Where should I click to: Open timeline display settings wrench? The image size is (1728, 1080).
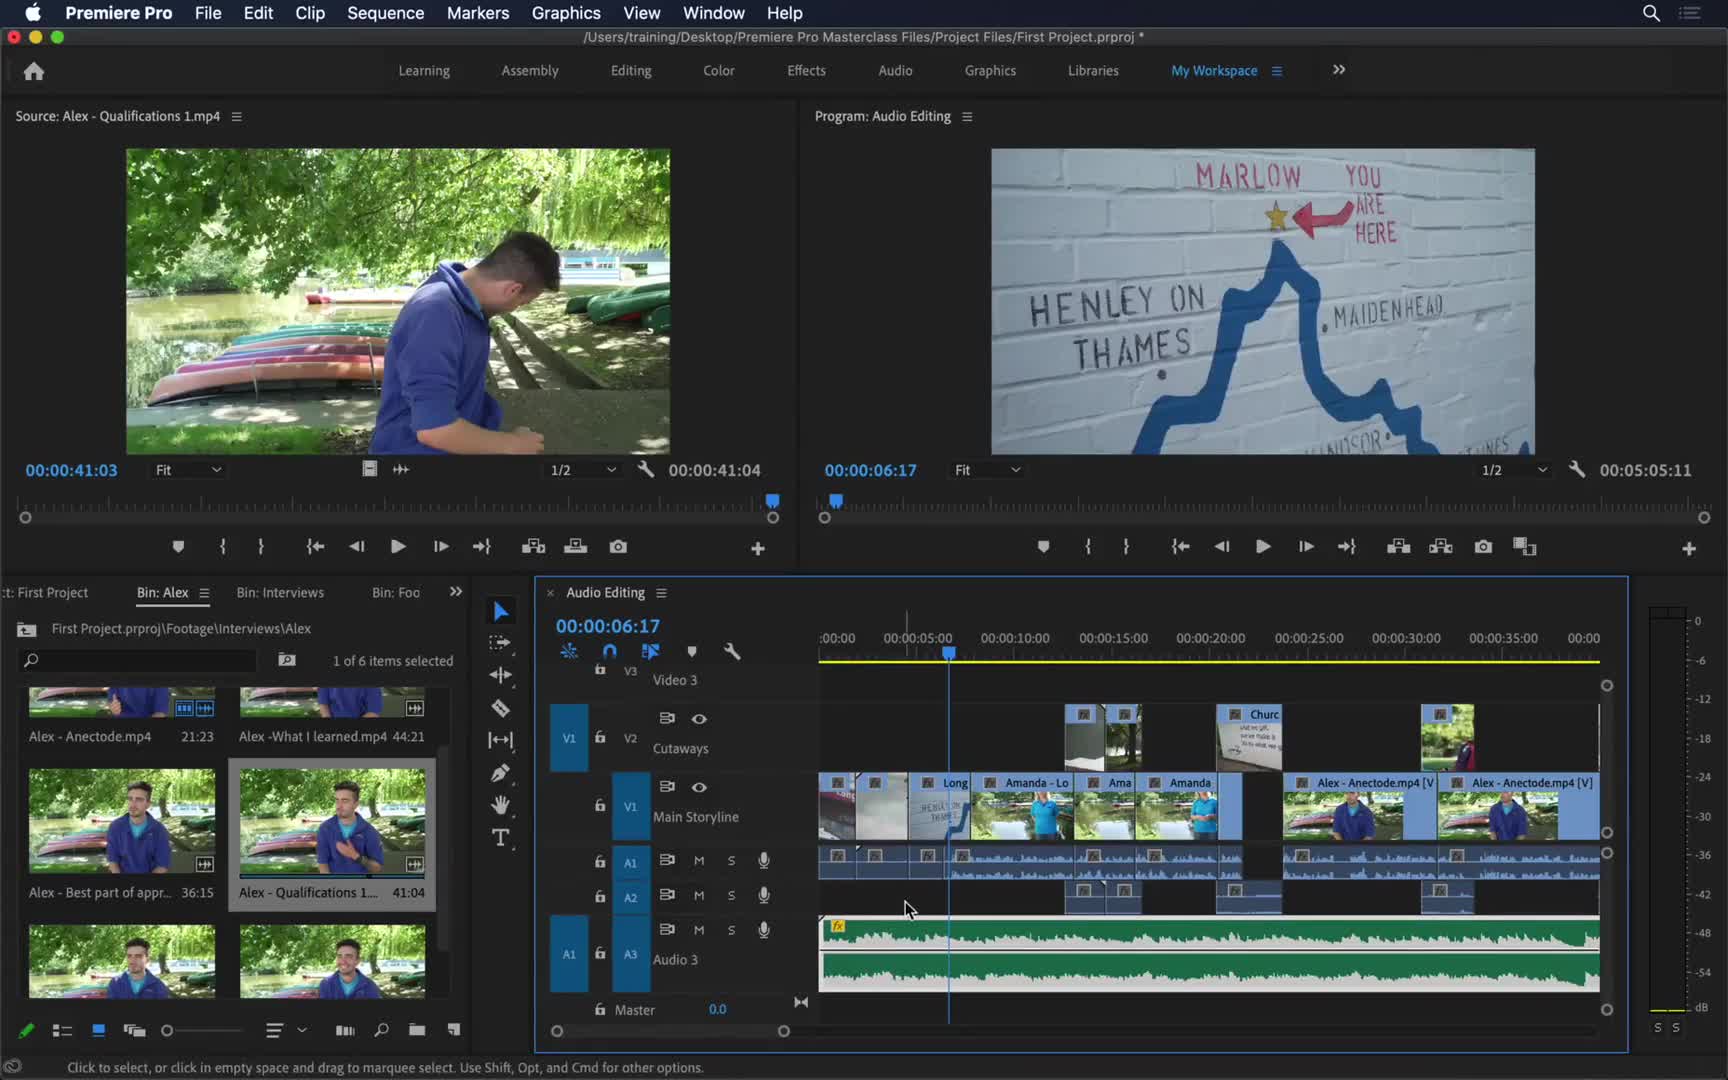pos(732,651)
